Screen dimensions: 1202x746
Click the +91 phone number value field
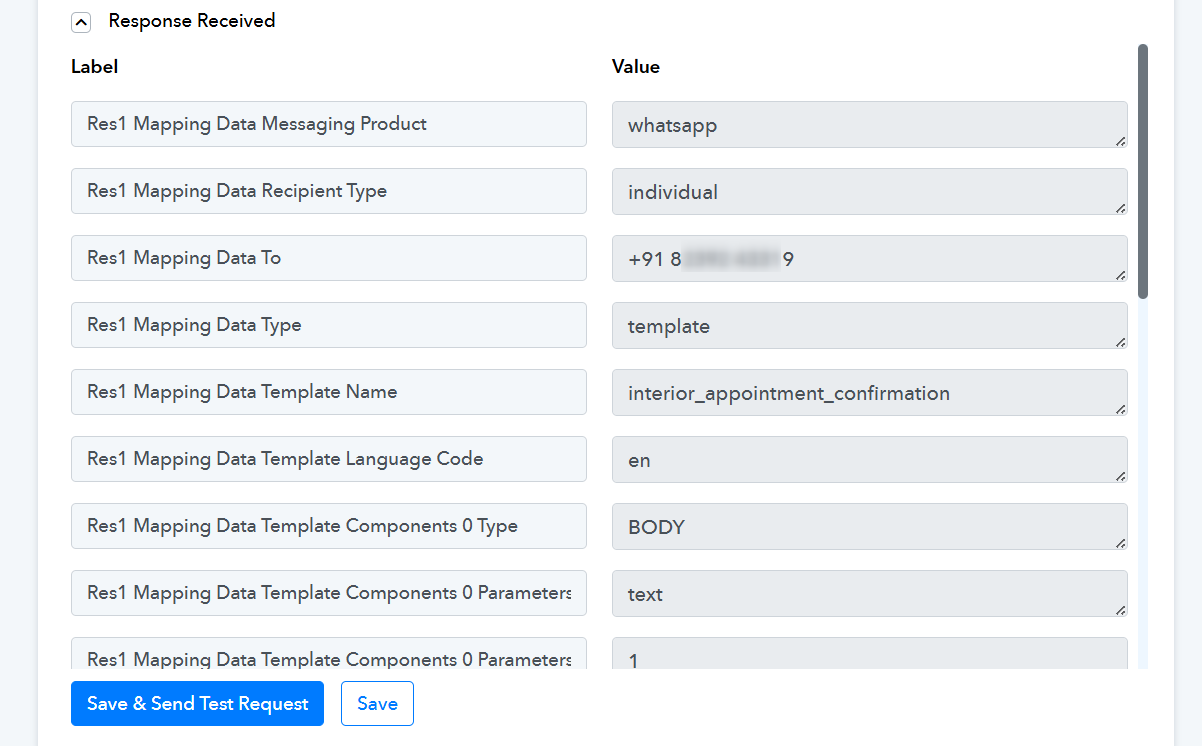(x=870, y=259)
